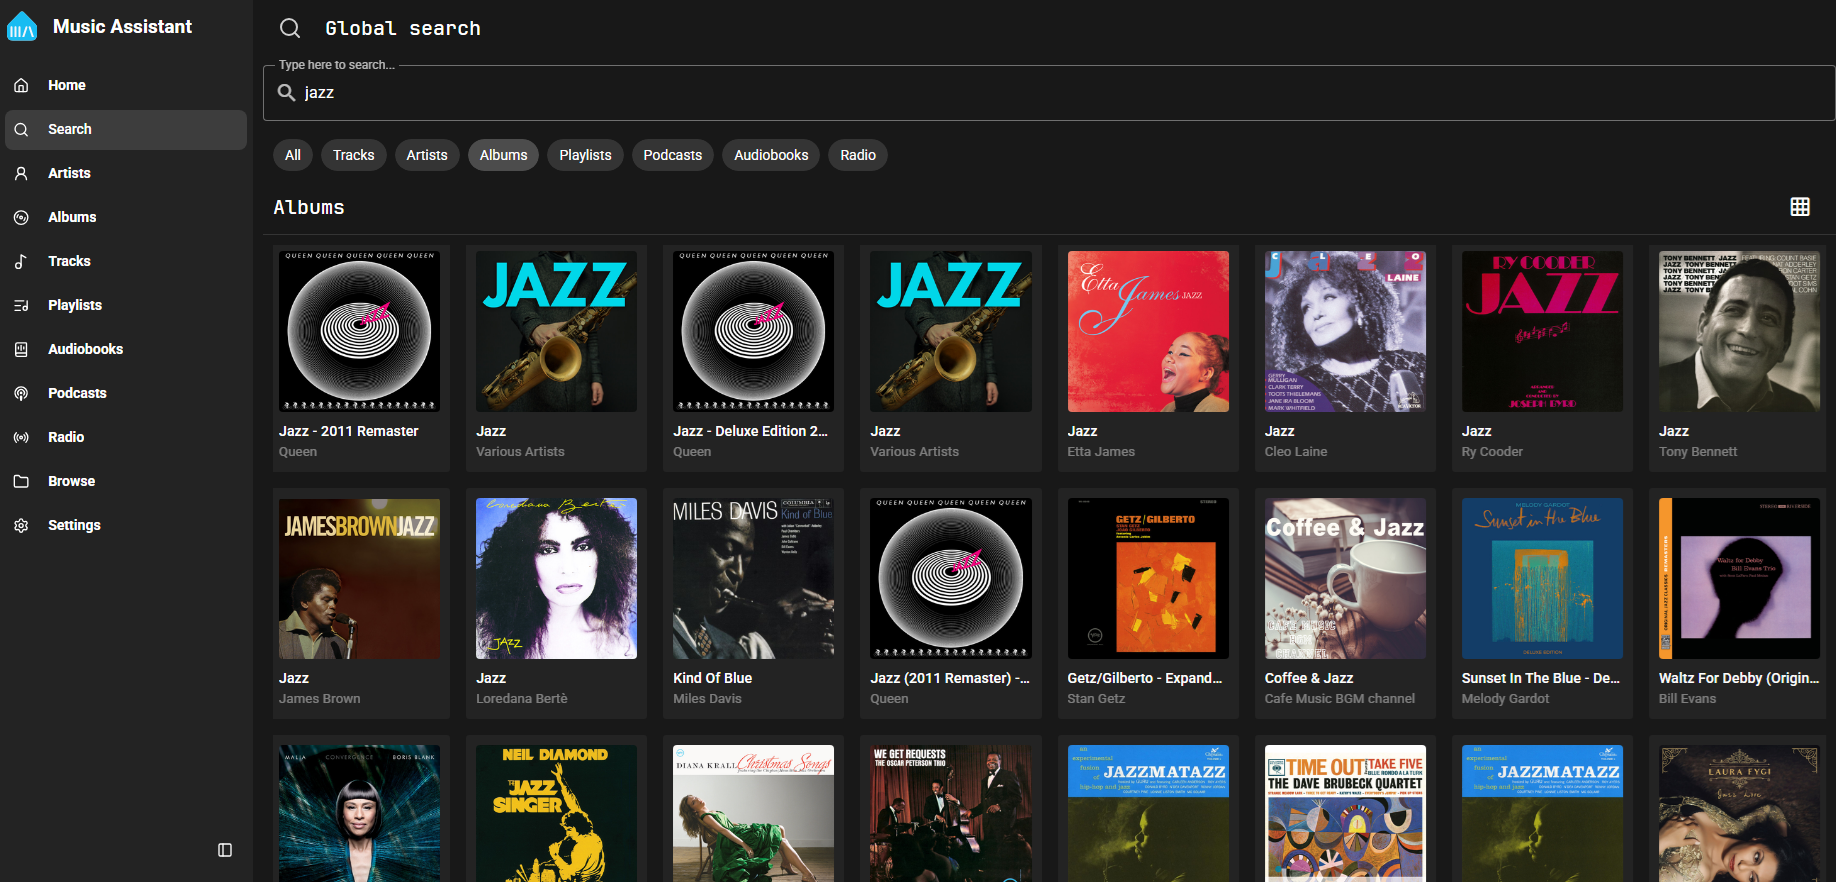
Task: Select the Playlists filter chip
Action: click(585, 155)
